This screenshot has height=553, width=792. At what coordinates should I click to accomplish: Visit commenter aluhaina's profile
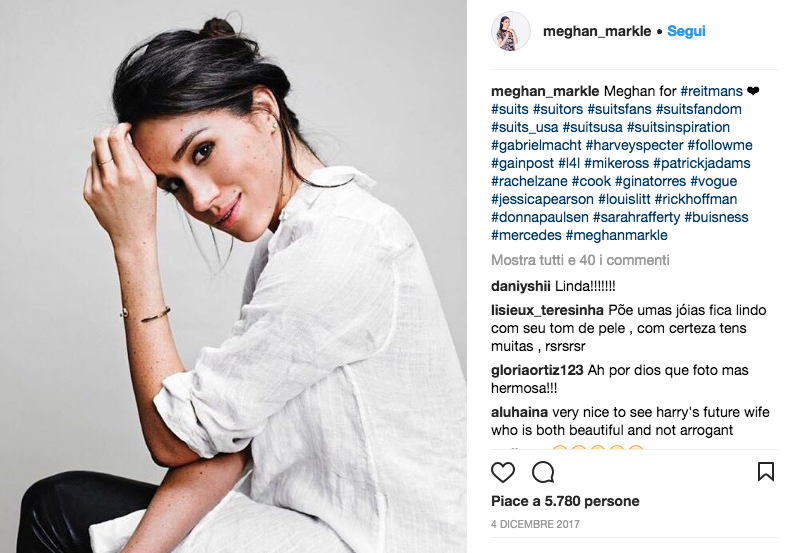tap(519, 412)
